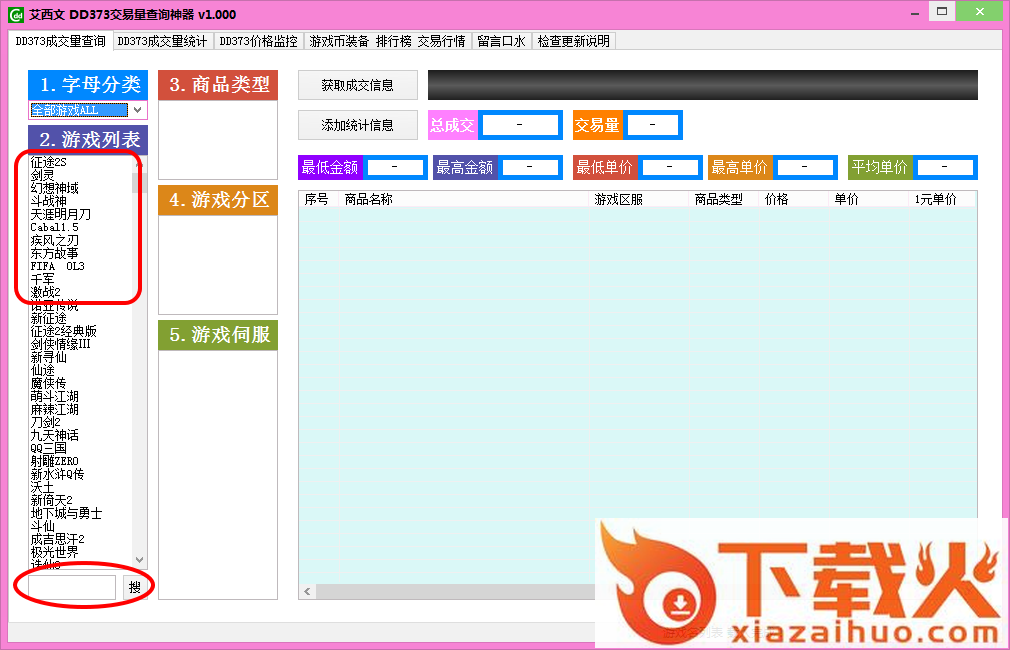
Task: Choose 天涯明月刀 from the game list
Action: [x=61, y=214]
